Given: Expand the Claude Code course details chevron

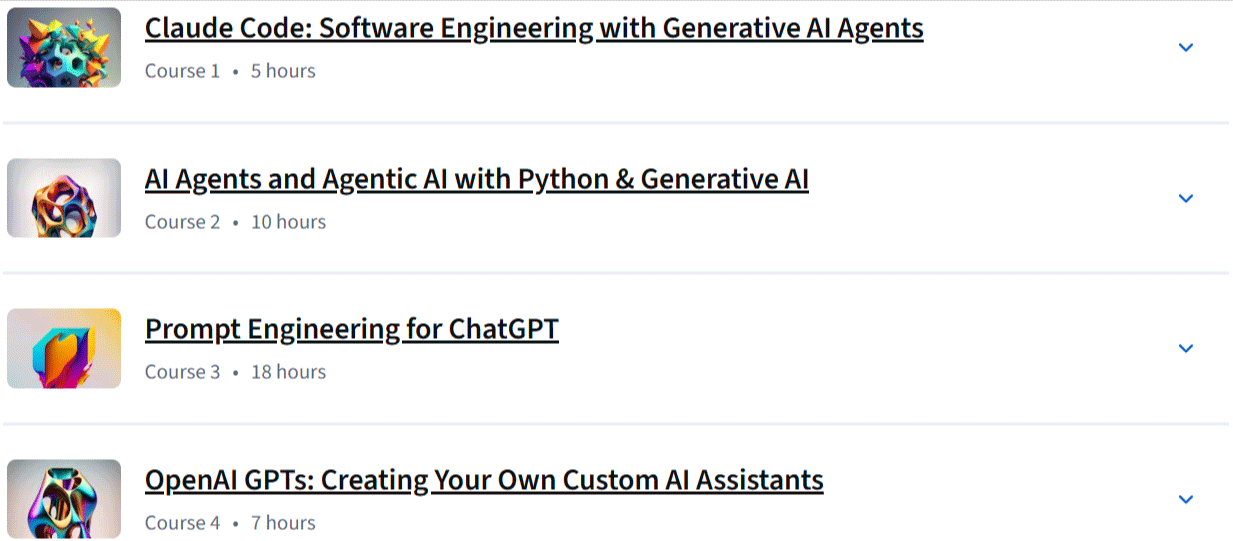Looking at the screenshot, I should click(1186, 48).
